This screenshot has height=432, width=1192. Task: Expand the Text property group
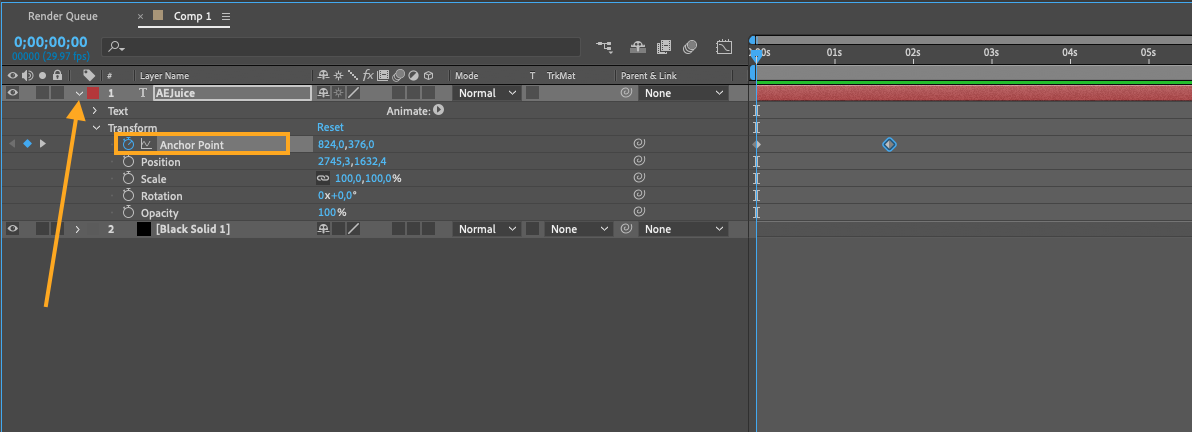pos(95,111)
